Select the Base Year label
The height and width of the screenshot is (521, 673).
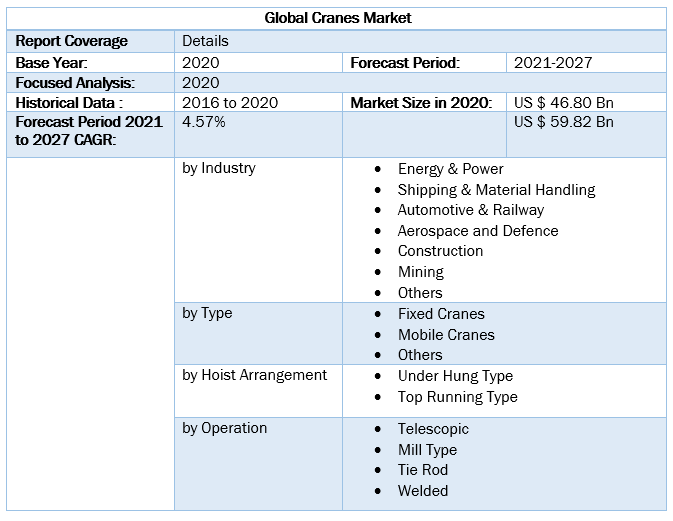tap(52, 62)
